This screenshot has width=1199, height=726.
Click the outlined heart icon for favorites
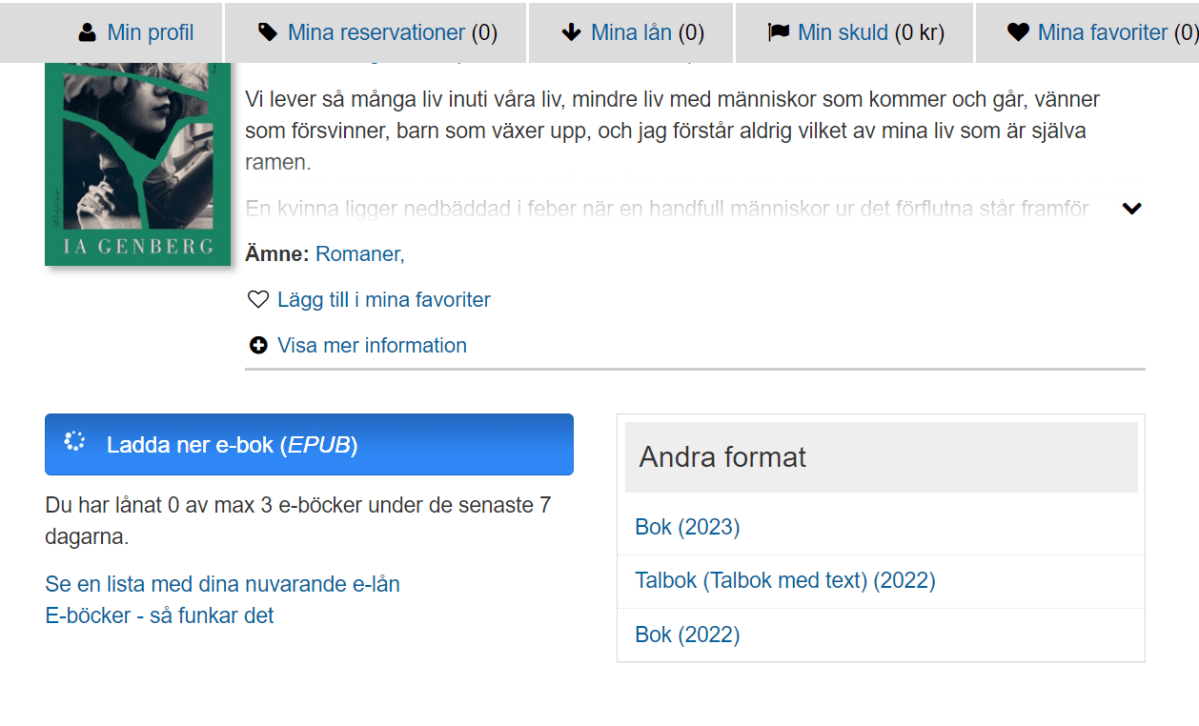tap(258, 299)
